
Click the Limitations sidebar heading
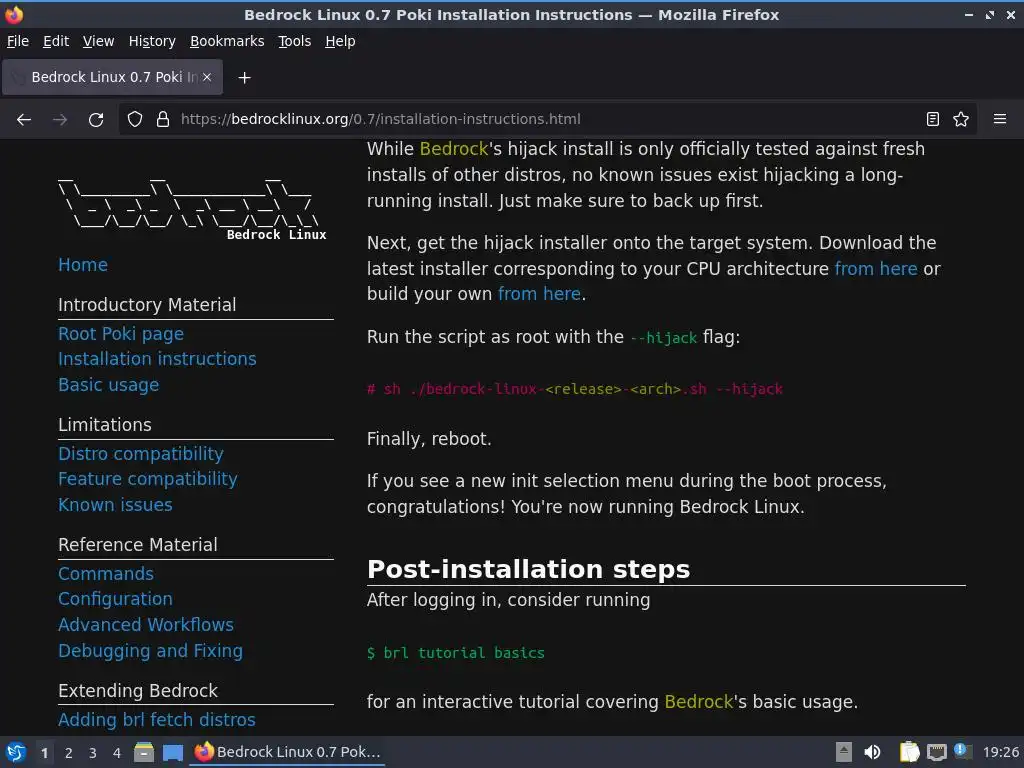coord(104,425)
